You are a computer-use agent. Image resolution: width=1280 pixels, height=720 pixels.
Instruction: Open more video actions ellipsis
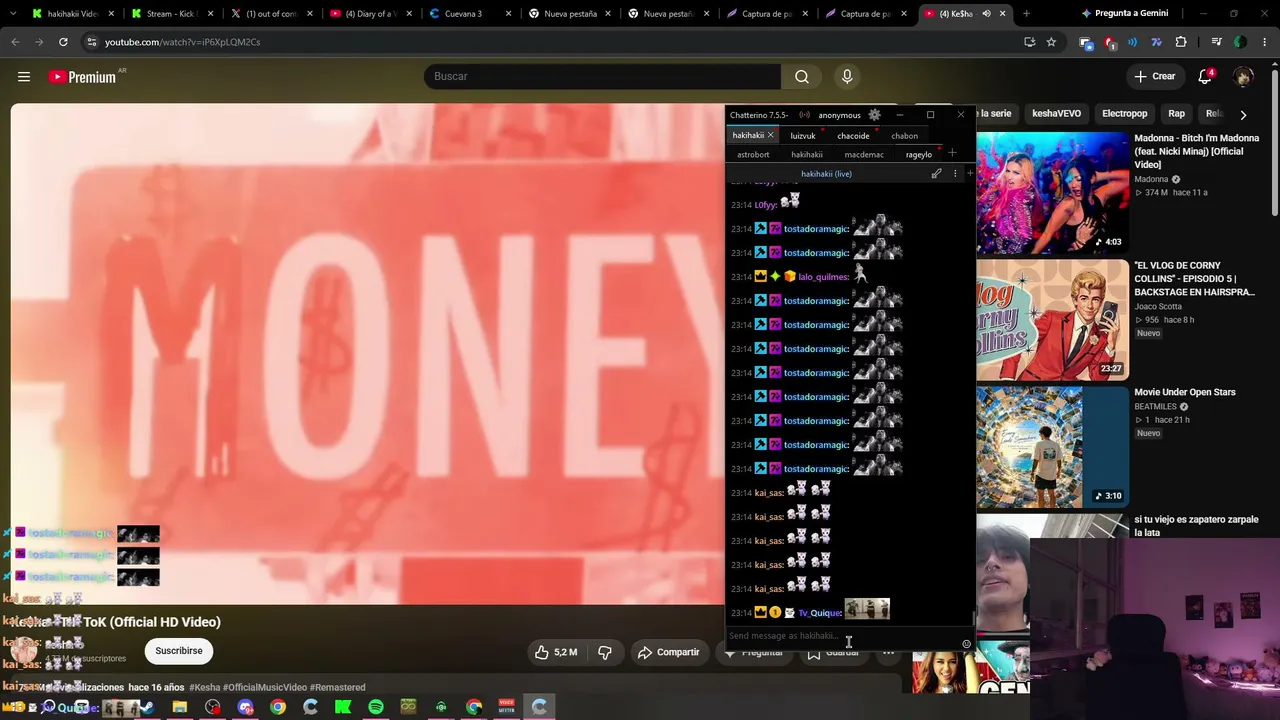[x=888, y=652]
